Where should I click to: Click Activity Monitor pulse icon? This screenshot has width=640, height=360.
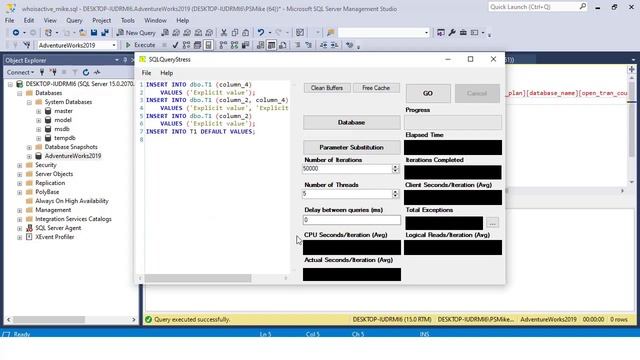(97, 72)
